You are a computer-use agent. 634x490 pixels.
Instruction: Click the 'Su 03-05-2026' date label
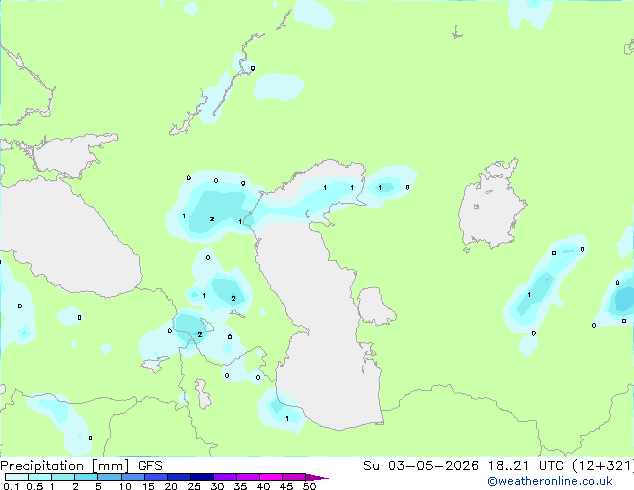[421, 466]
